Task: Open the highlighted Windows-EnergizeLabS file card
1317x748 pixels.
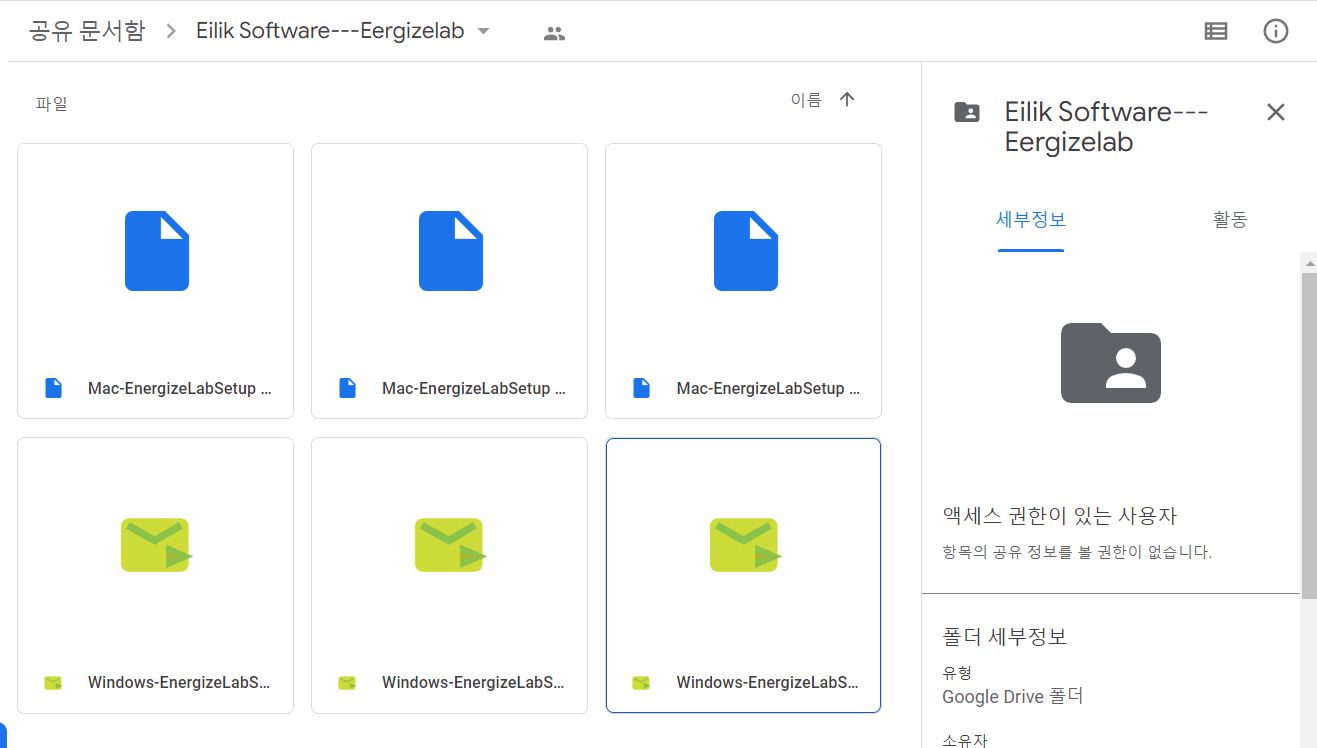Action: tap(743, 575)
